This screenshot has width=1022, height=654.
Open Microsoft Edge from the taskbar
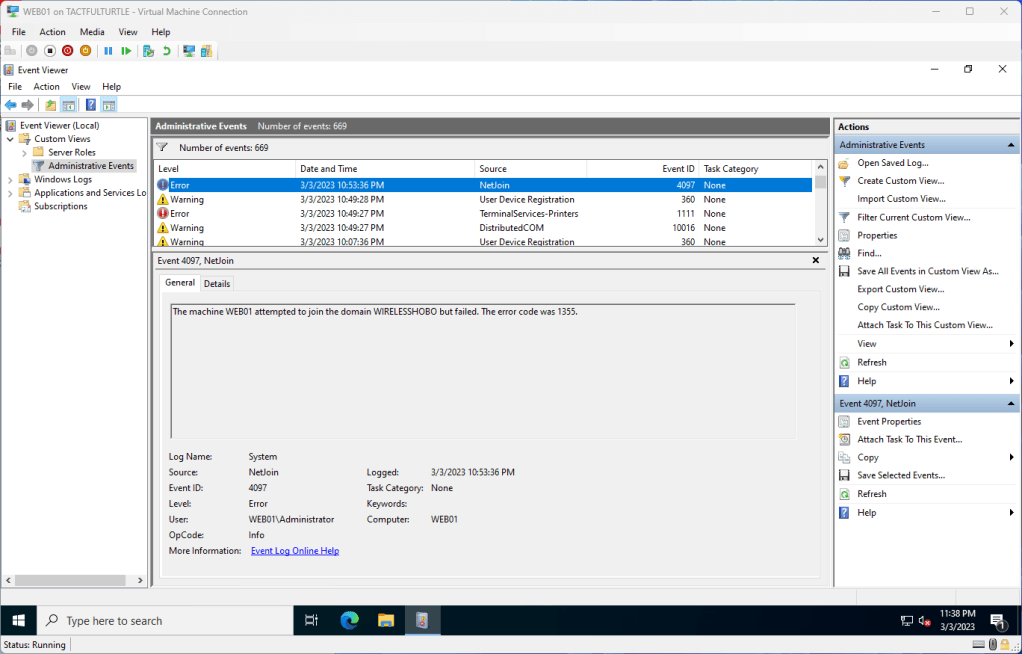coord(349,620)
